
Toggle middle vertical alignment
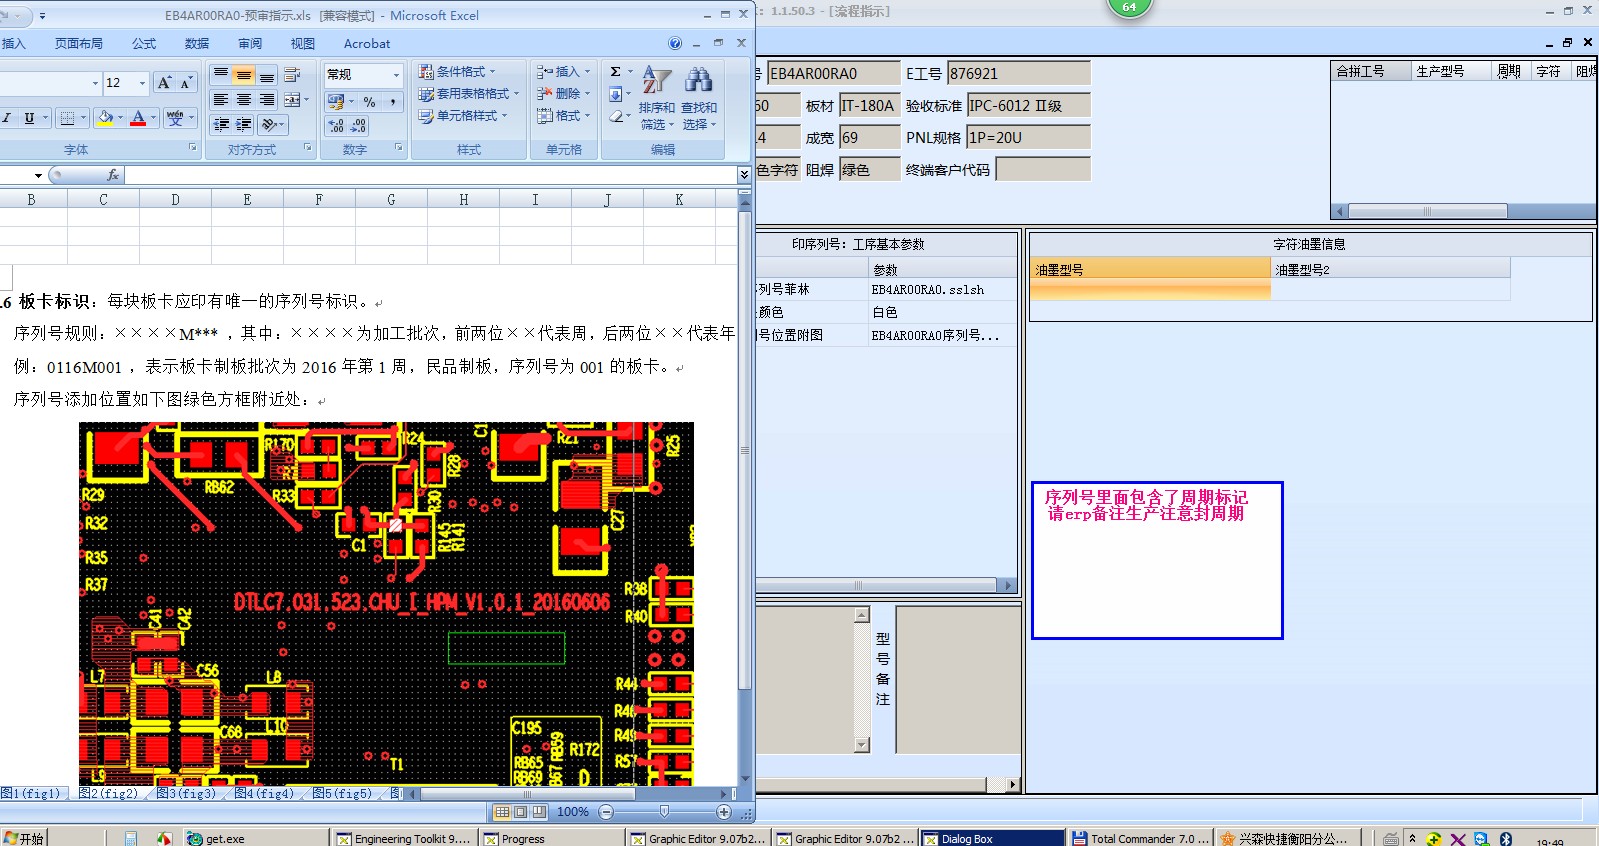tap(244, 75)
